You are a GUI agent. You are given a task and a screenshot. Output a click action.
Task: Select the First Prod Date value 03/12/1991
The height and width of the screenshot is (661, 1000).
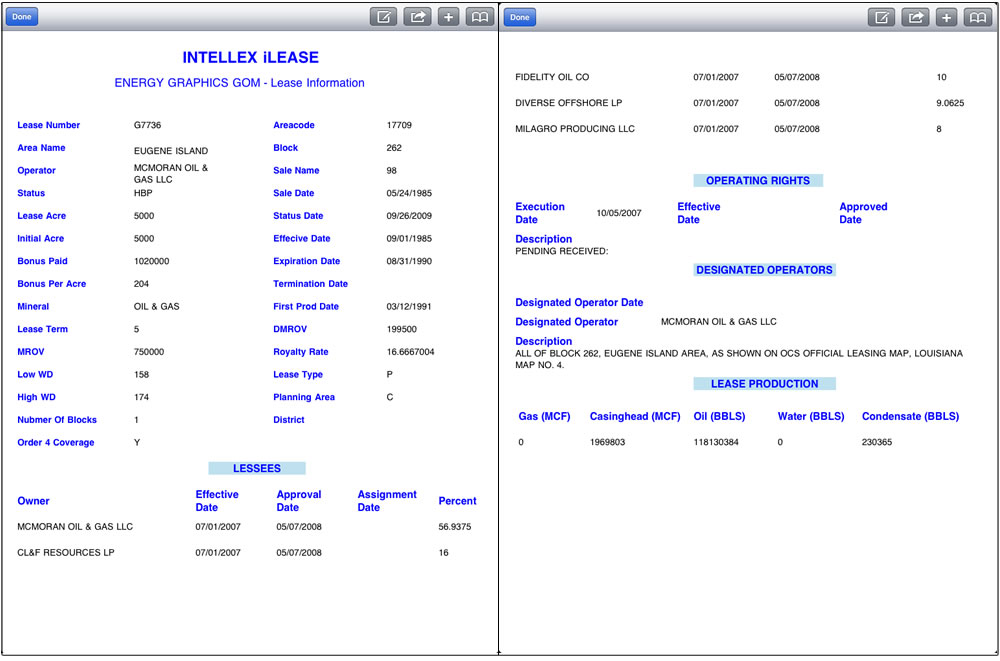(x=409, y=306)
